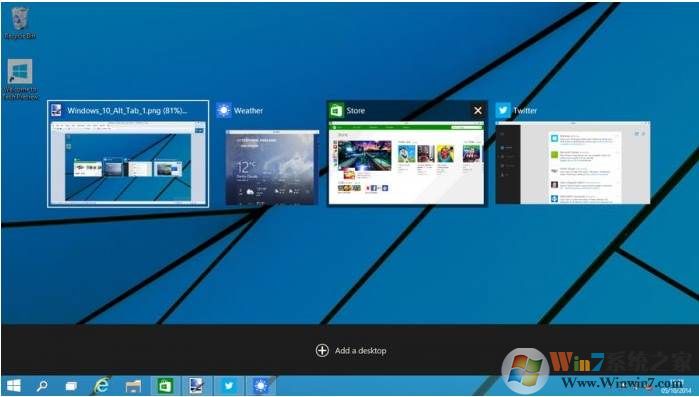Click the Weather taskbar icon
This screenshot has width=699, height=397.
[261, 385]
